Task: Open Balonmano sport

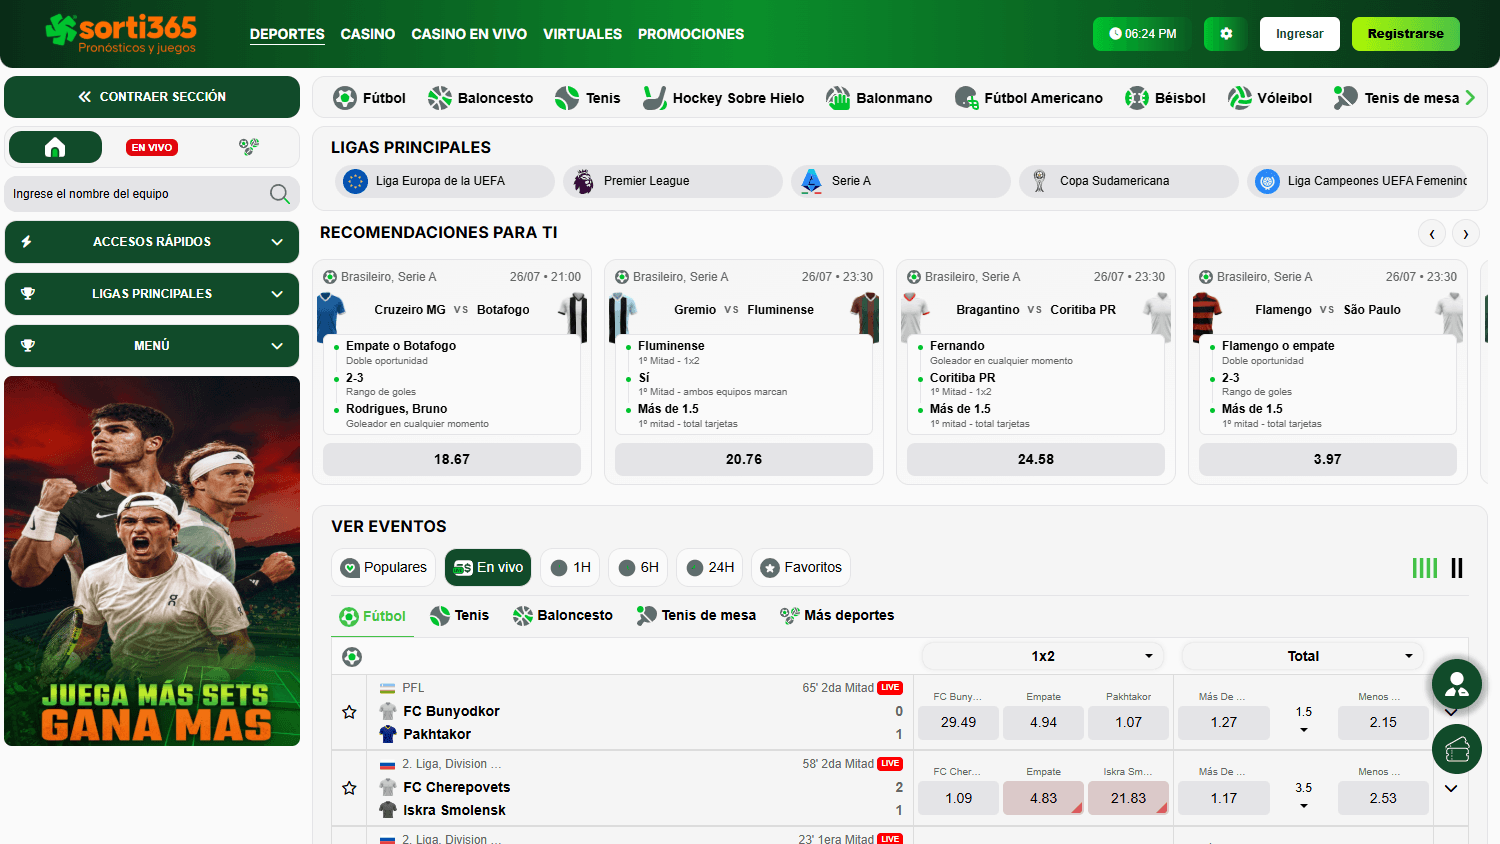Action: coord(879,98)
